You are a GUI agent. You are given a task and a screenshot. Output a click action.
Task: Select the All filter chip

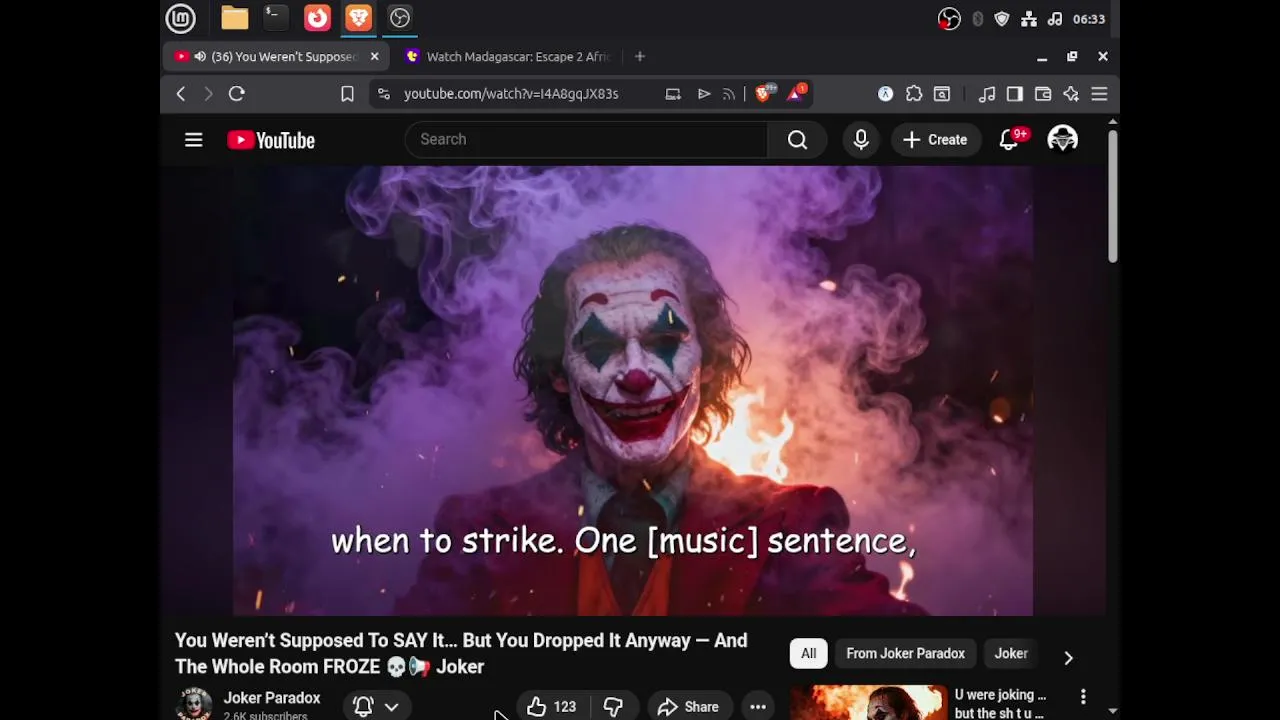808,654
